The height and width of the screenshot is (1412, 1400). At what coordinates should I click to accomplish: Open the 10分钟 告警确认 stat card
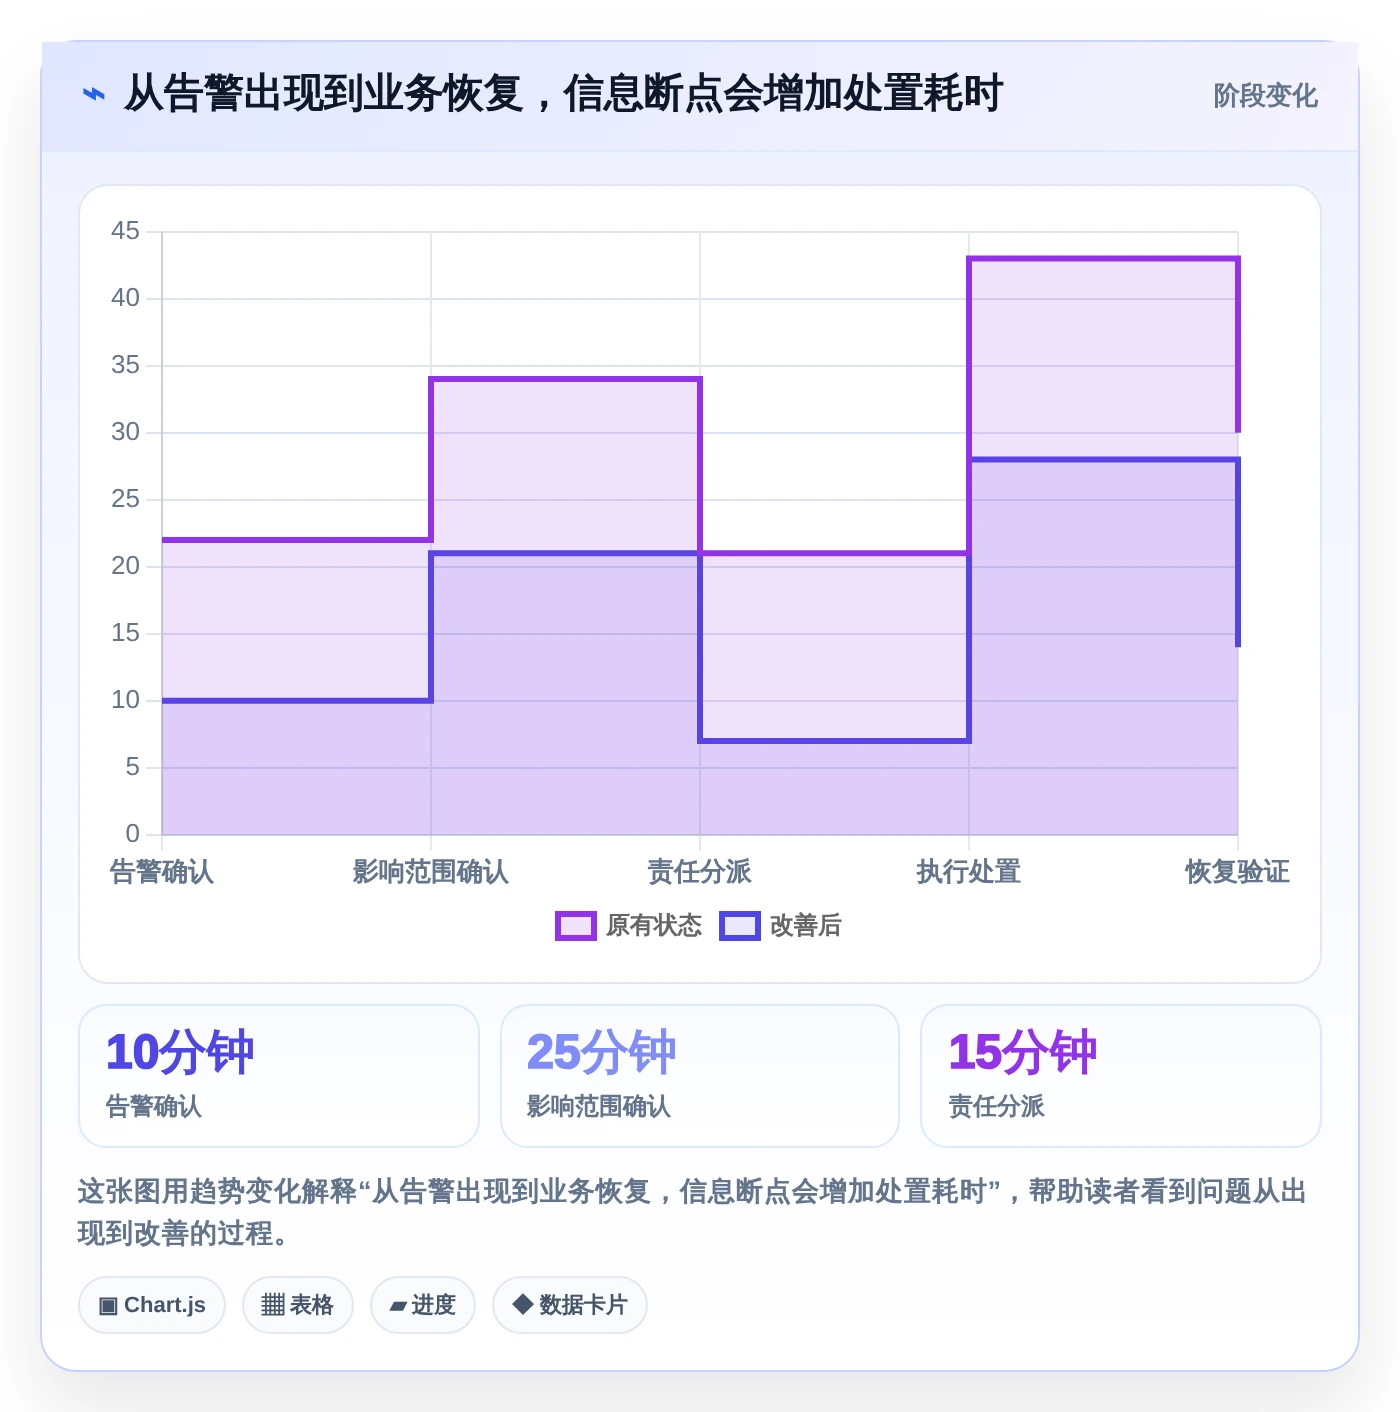[x=279, y=1076]
